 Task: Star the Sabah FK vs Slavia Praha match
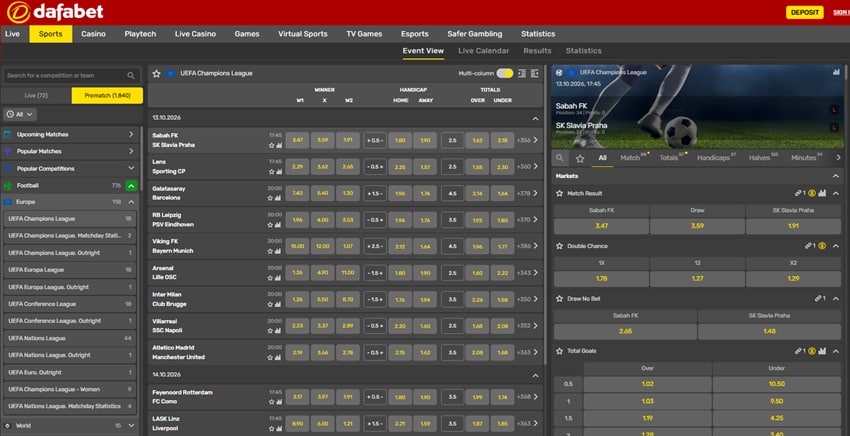pyautogui.click(x=272, y=145)
